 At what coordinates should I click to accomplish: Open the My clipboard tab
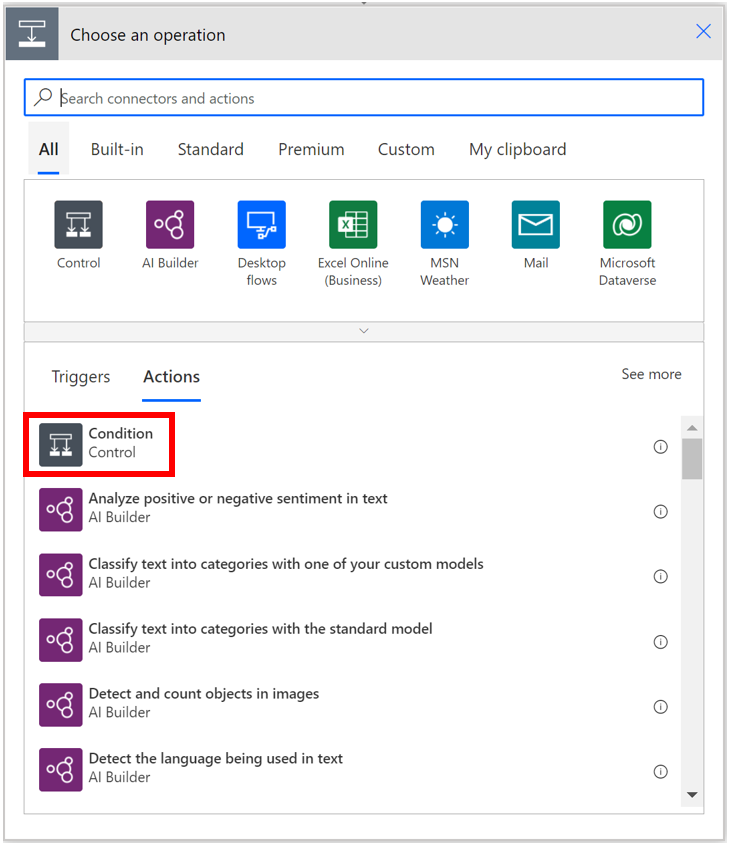tap(517, 149)
